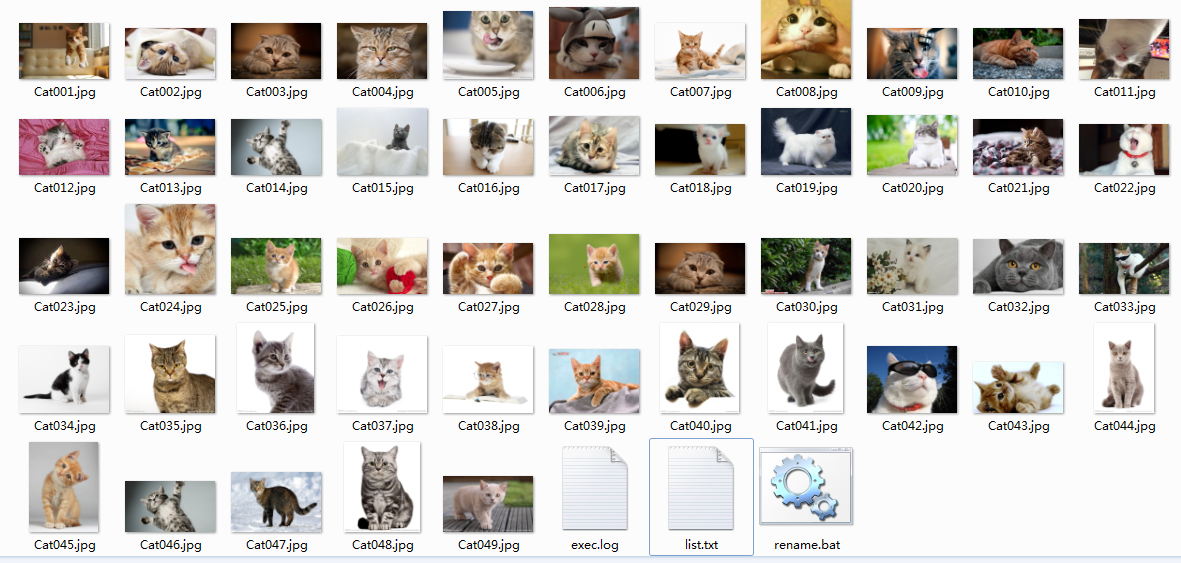Click the Cat013.jpg file name label
Image resolution: width=1181 pixels, height=563 pixels.
point(171,188)
